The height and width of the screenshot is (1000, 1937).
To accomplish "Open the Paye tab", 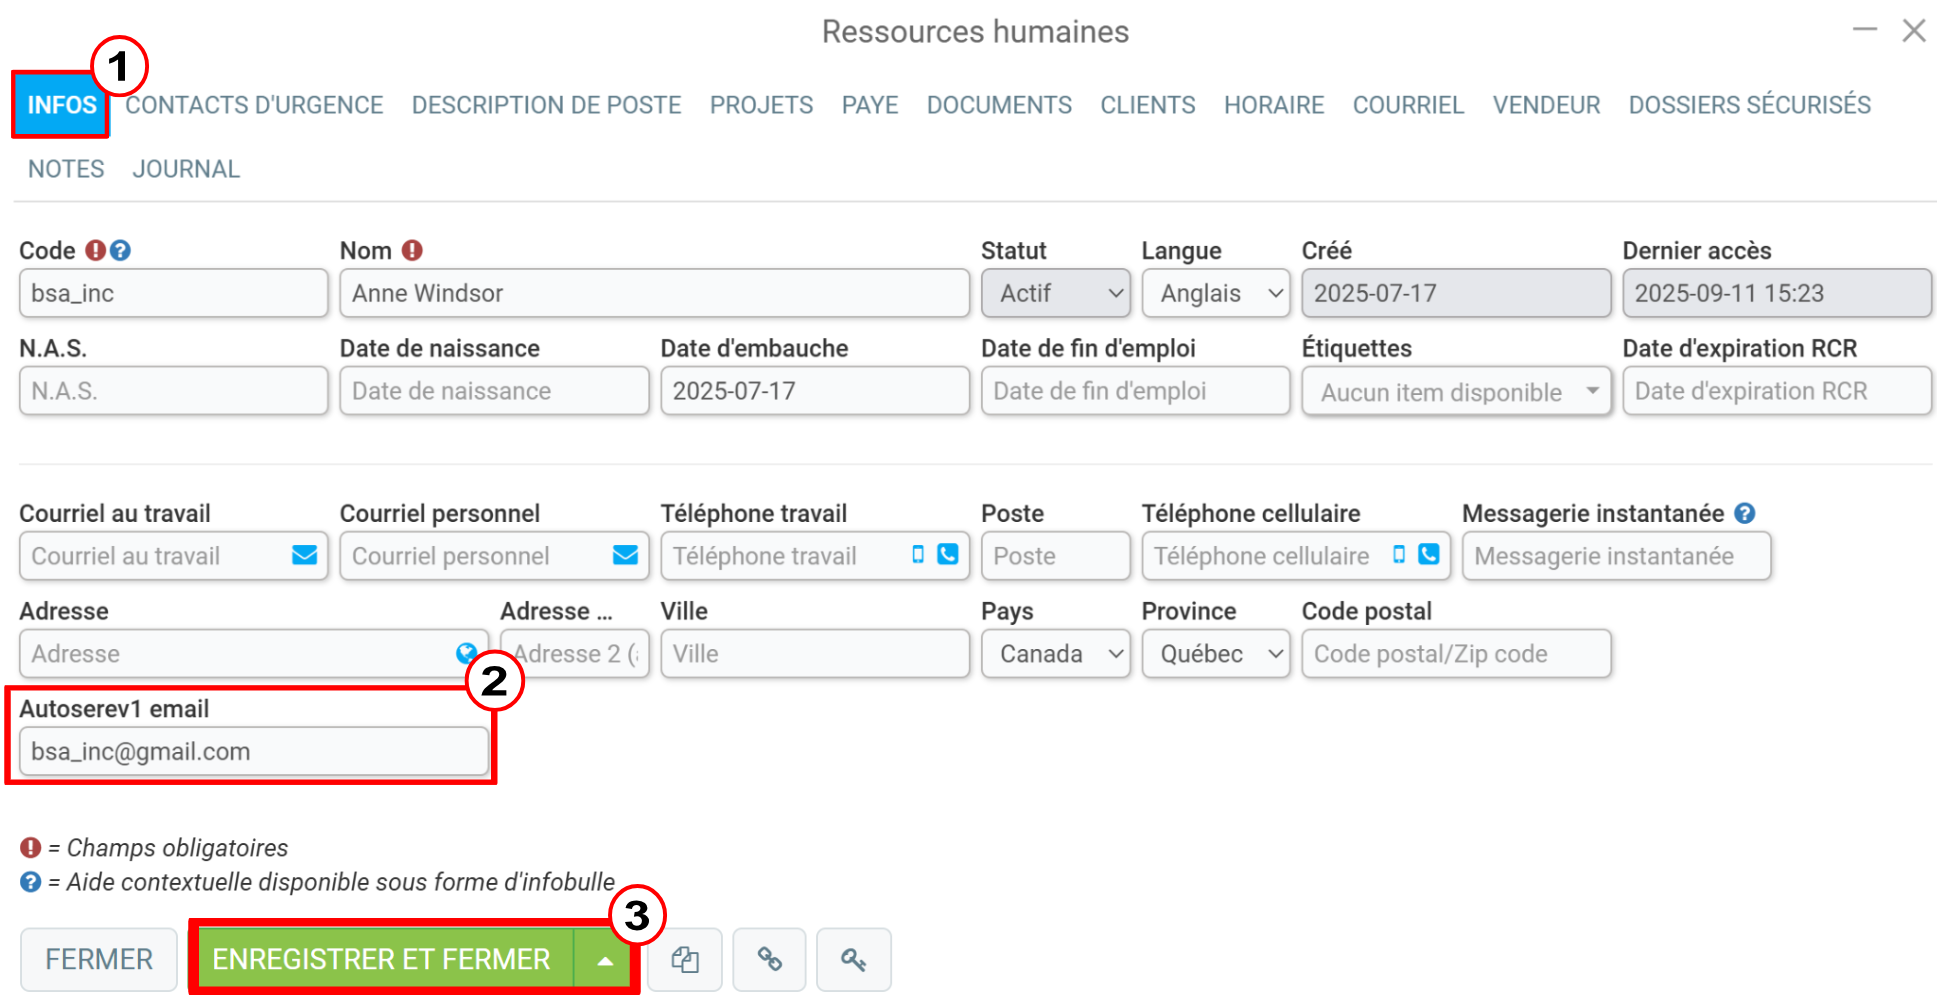I will pos(870,105).
